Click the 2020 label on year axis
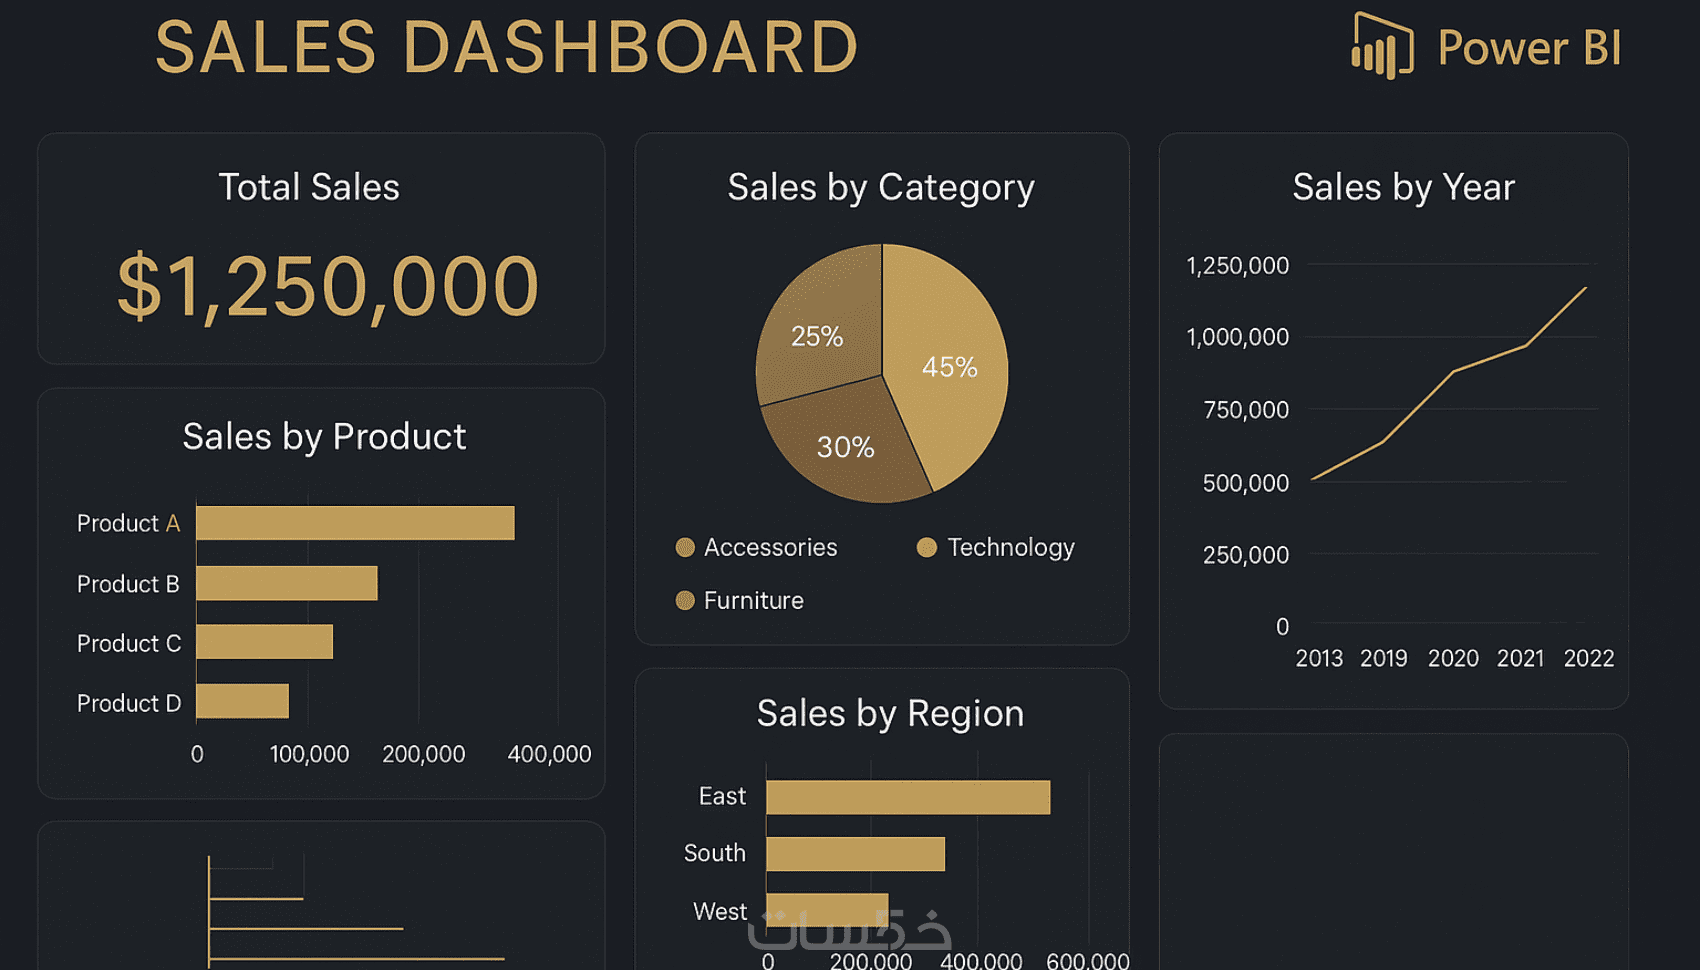1700x970 pixels. pos(1452,658)
